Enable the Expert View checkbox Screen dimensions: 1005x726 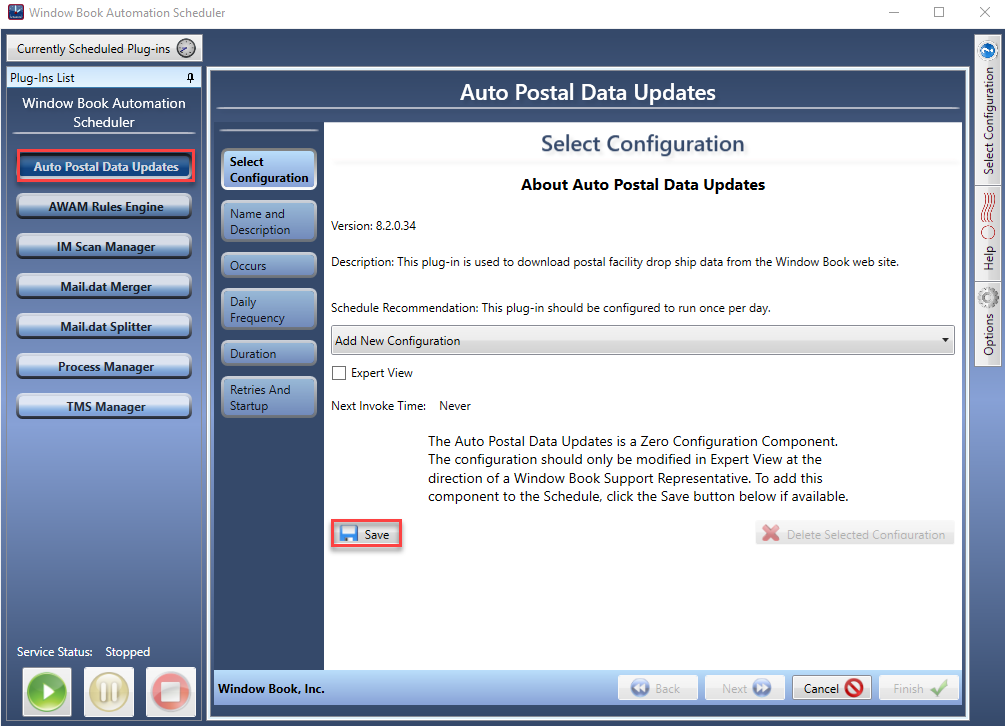339,373
